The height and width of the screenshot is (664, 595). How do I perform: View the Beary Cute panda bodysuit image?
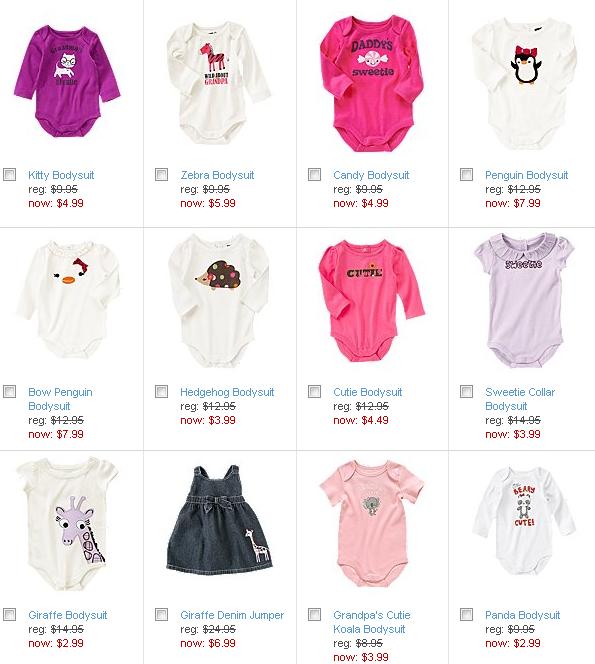(524, 521)
